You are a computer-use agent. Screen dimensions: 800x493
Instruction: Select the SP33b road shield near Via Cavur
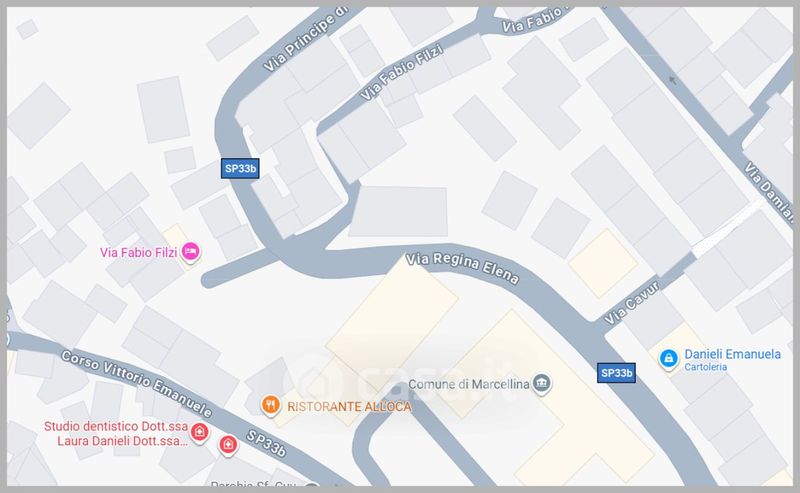(616, 373)
